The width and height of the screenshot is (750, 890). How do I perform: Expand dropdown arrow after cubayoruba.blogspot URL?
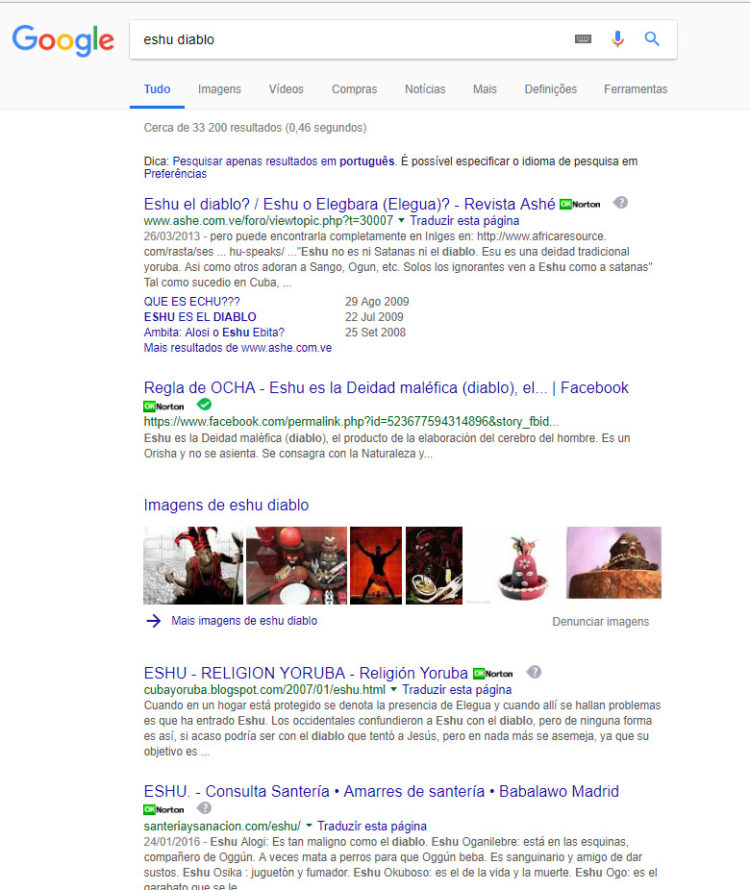pyautogui.click(x=393, y=689)
